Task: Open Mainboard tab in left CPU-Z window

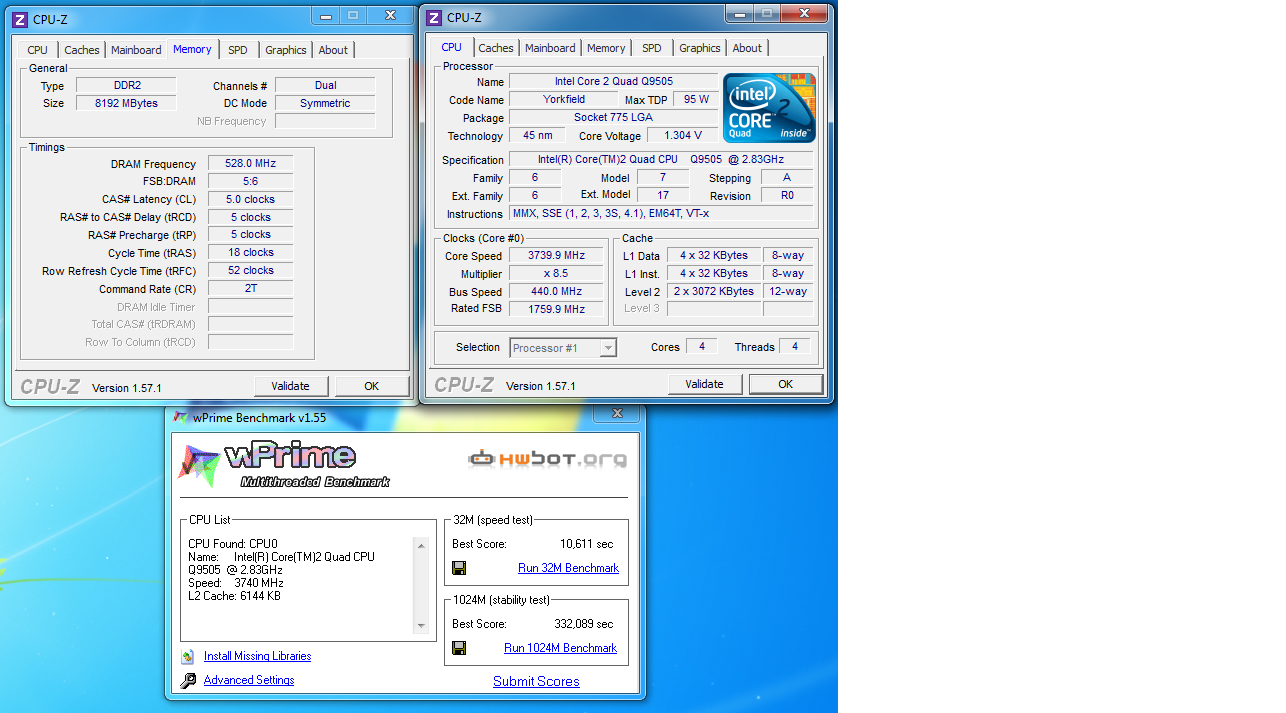Action: [136, 50]
